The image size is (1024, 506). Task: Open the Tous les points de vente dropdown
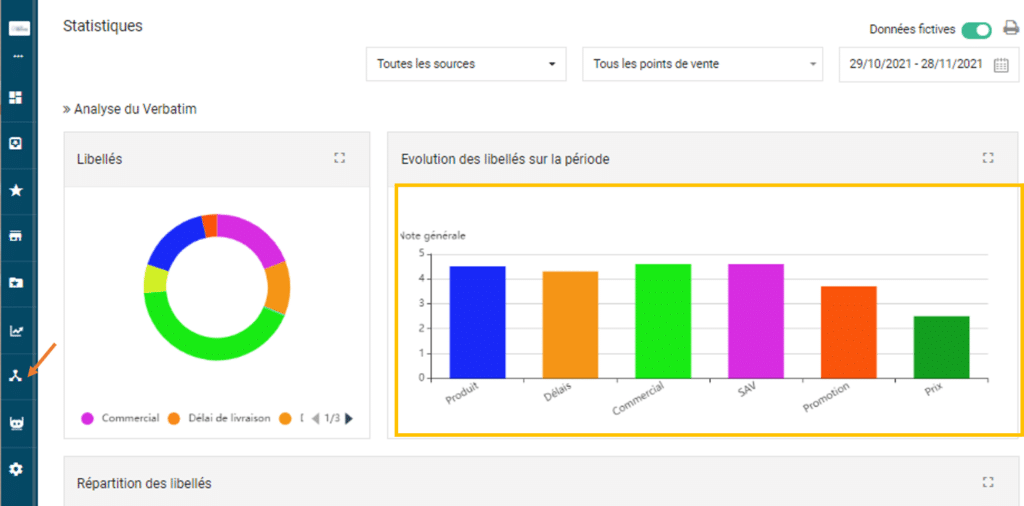click(x=701, y=64)
